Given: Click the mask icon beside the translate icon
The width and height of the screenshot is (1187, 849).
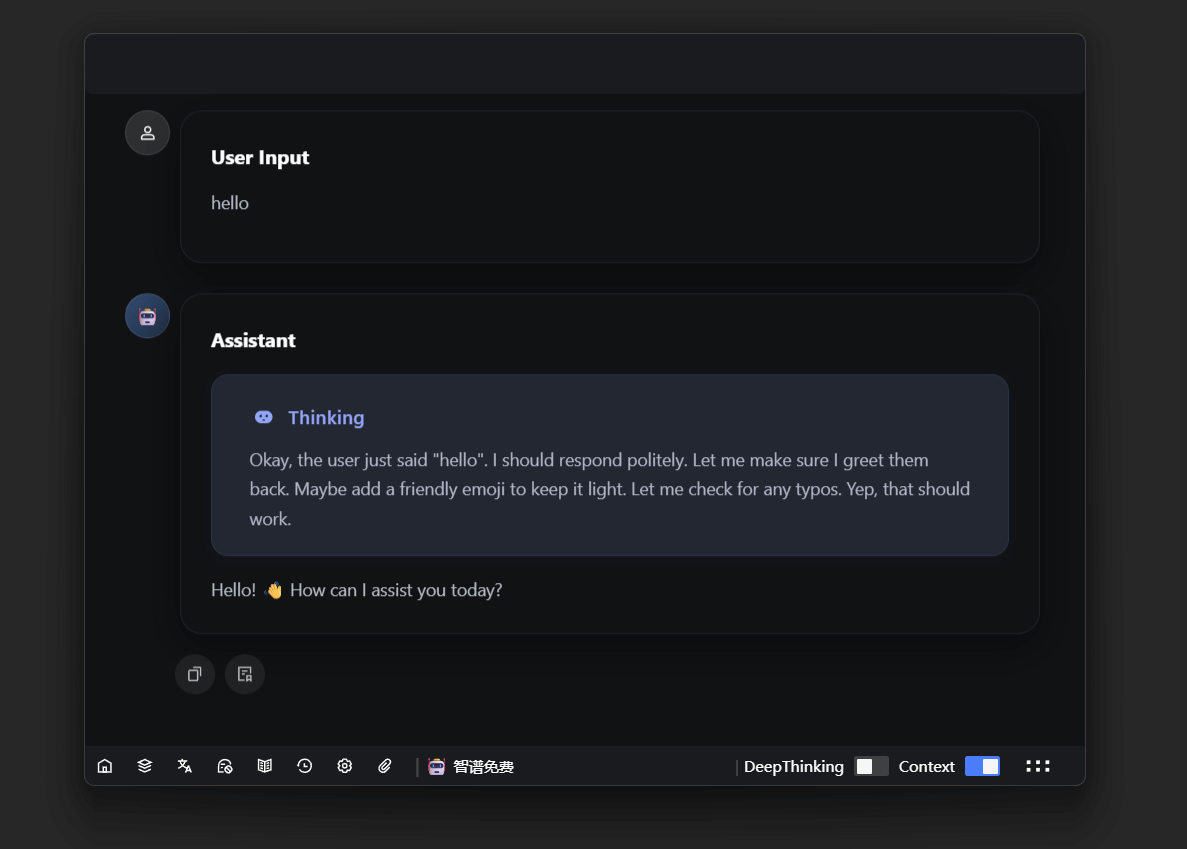Looking at the screenshot, I should (225, 766).
